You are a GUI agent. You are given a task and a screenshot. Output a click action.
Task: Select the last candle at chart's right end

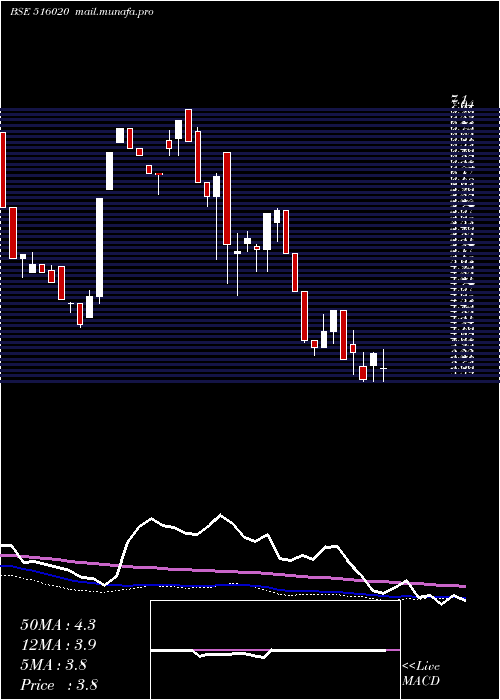pos(383,366)
